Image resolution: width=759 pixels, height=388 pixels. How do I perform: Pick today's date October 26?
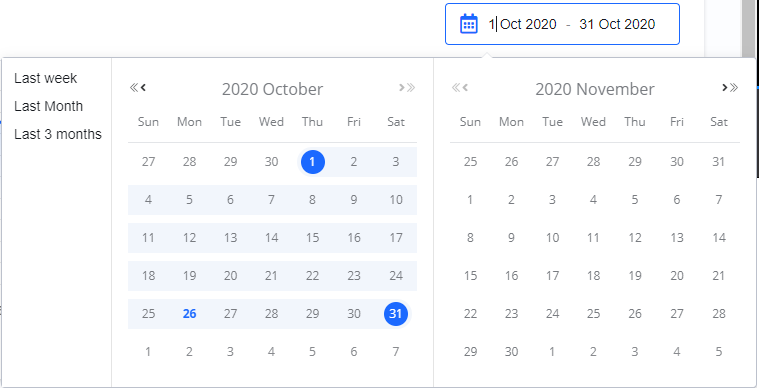click(x=189, y=314)
